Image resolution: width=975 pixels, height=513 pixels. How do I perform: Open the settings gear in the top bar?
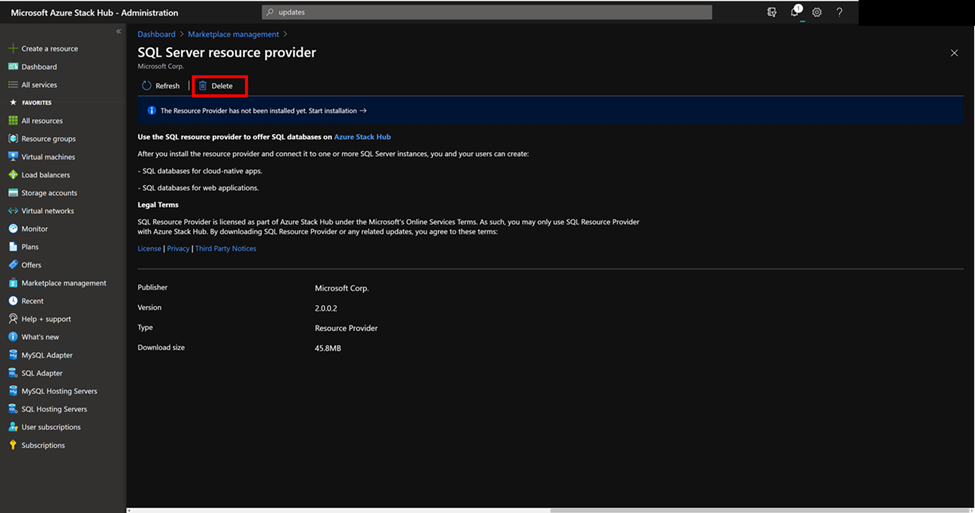coord(817,12)
